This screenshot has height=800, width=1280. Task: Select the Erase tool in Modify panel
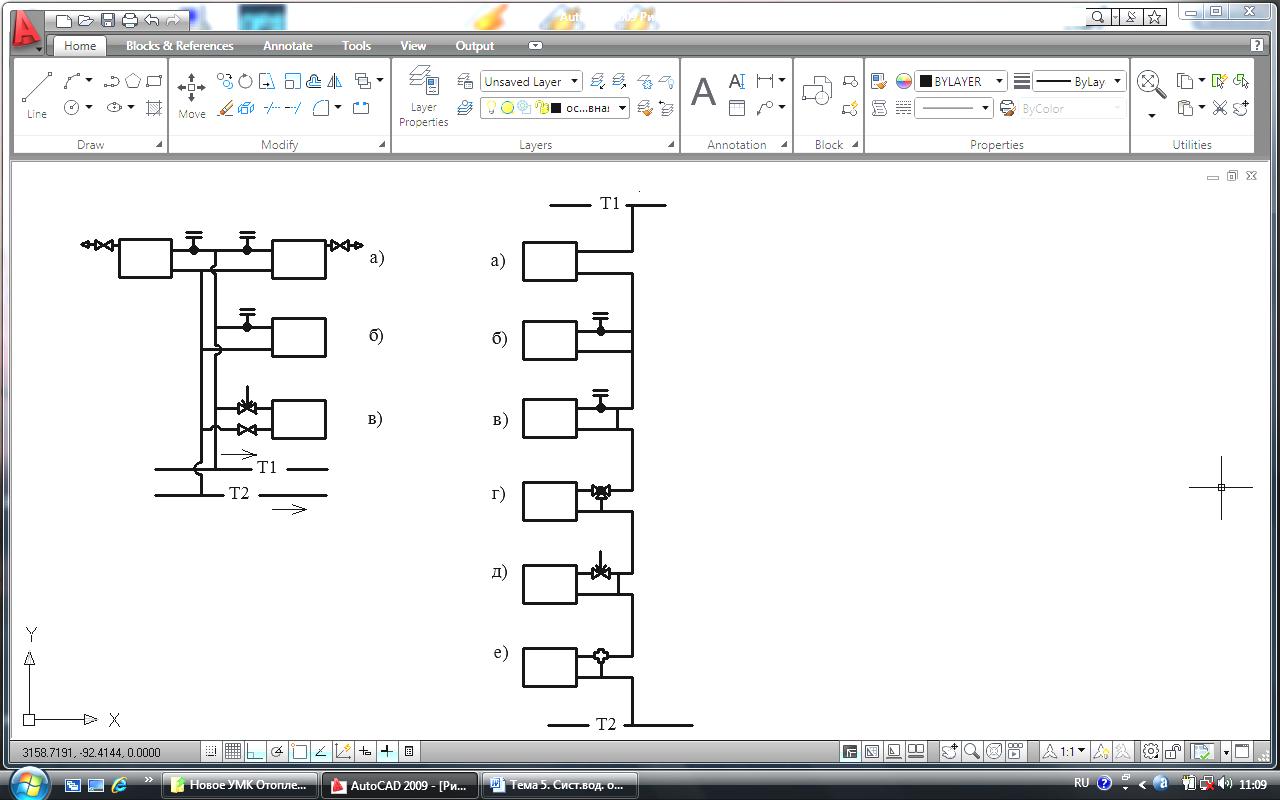(225, 107)
